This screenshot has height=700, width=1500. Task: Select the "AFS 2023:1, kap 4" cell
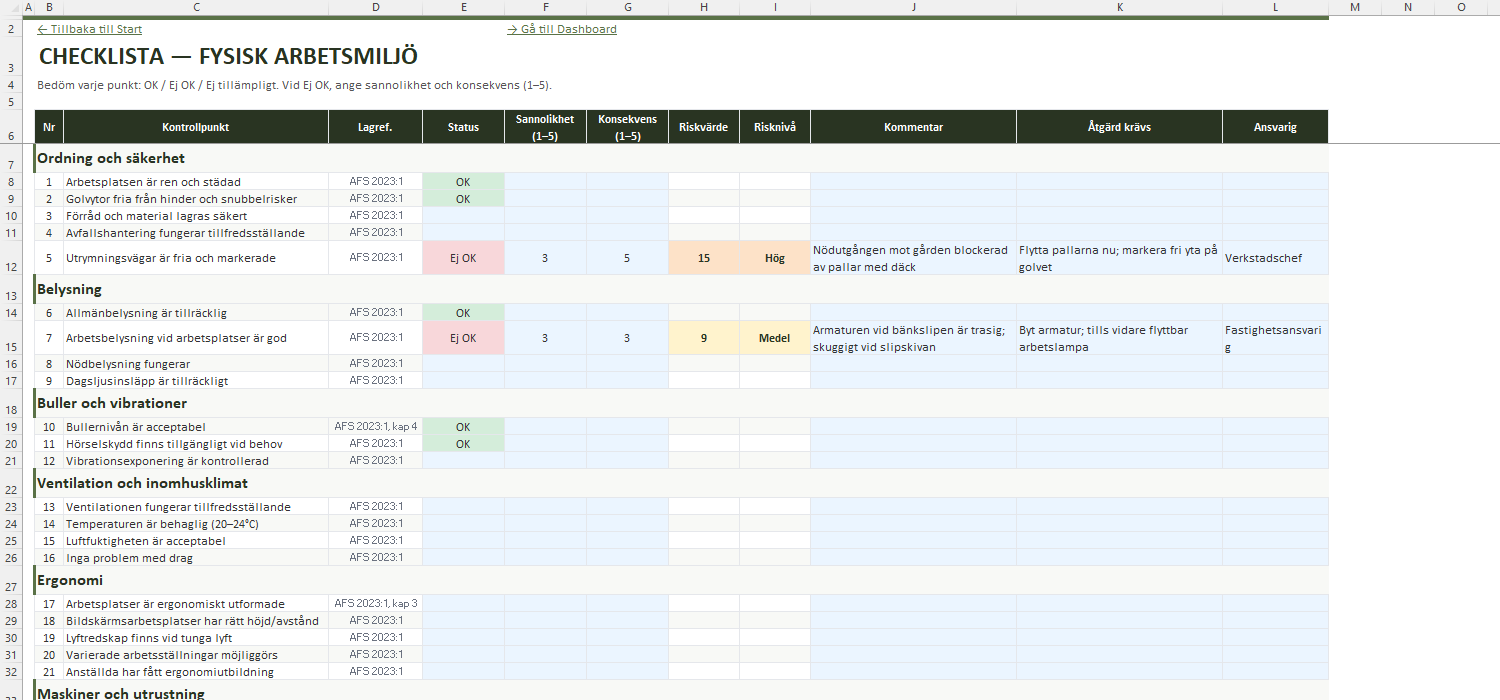click(x=375, y=427)
